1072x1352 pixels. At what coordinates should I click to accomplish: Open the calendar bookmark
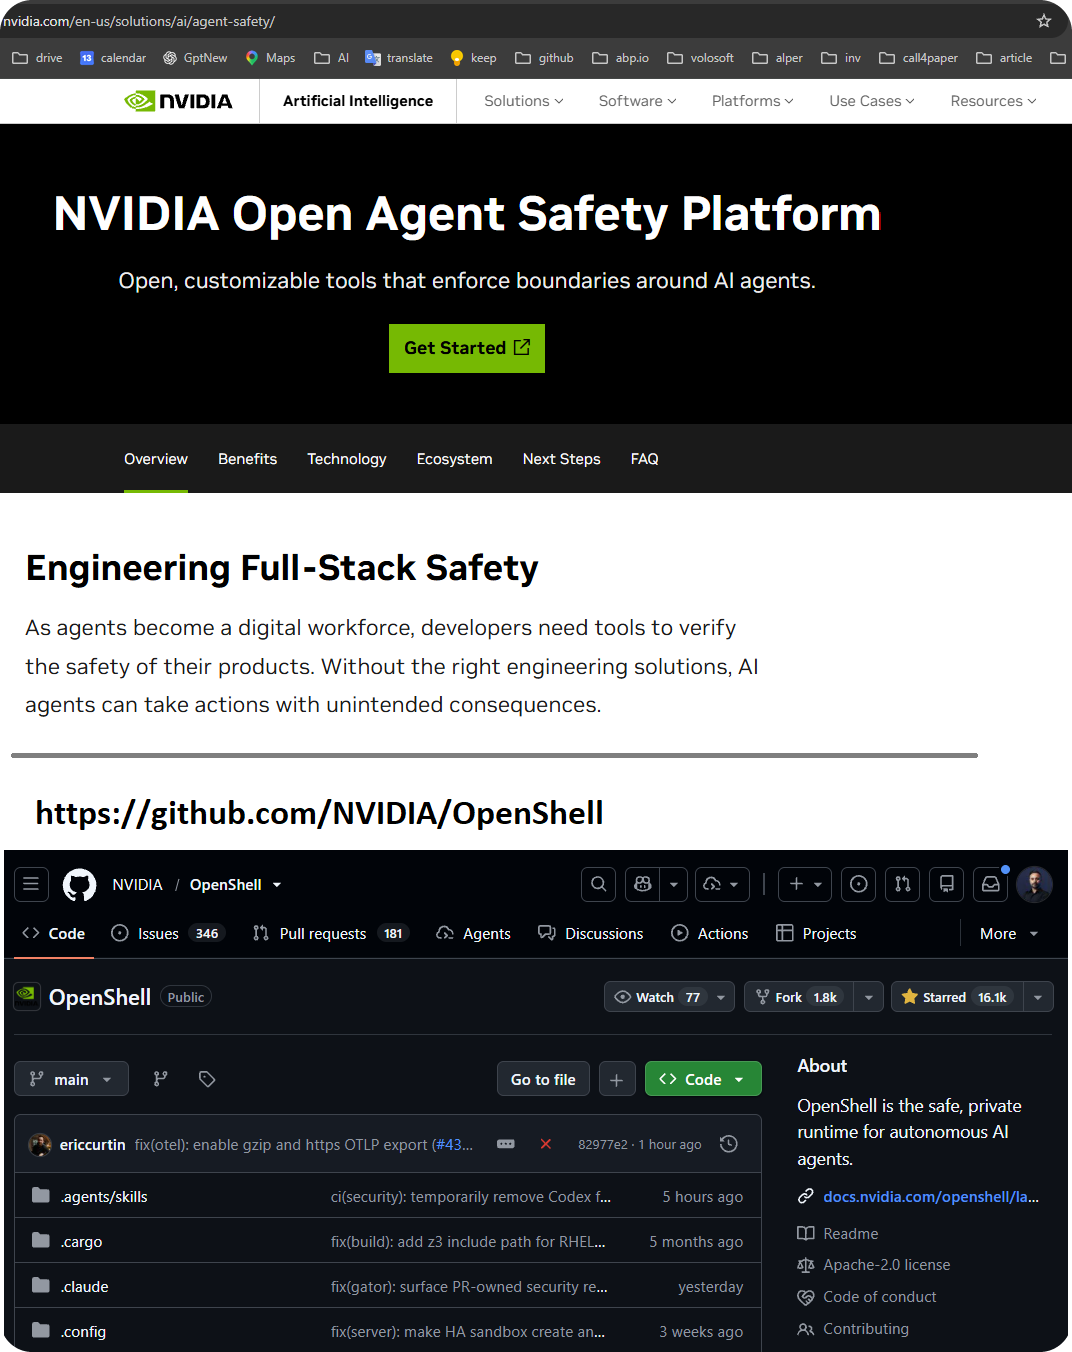point(113,58)
